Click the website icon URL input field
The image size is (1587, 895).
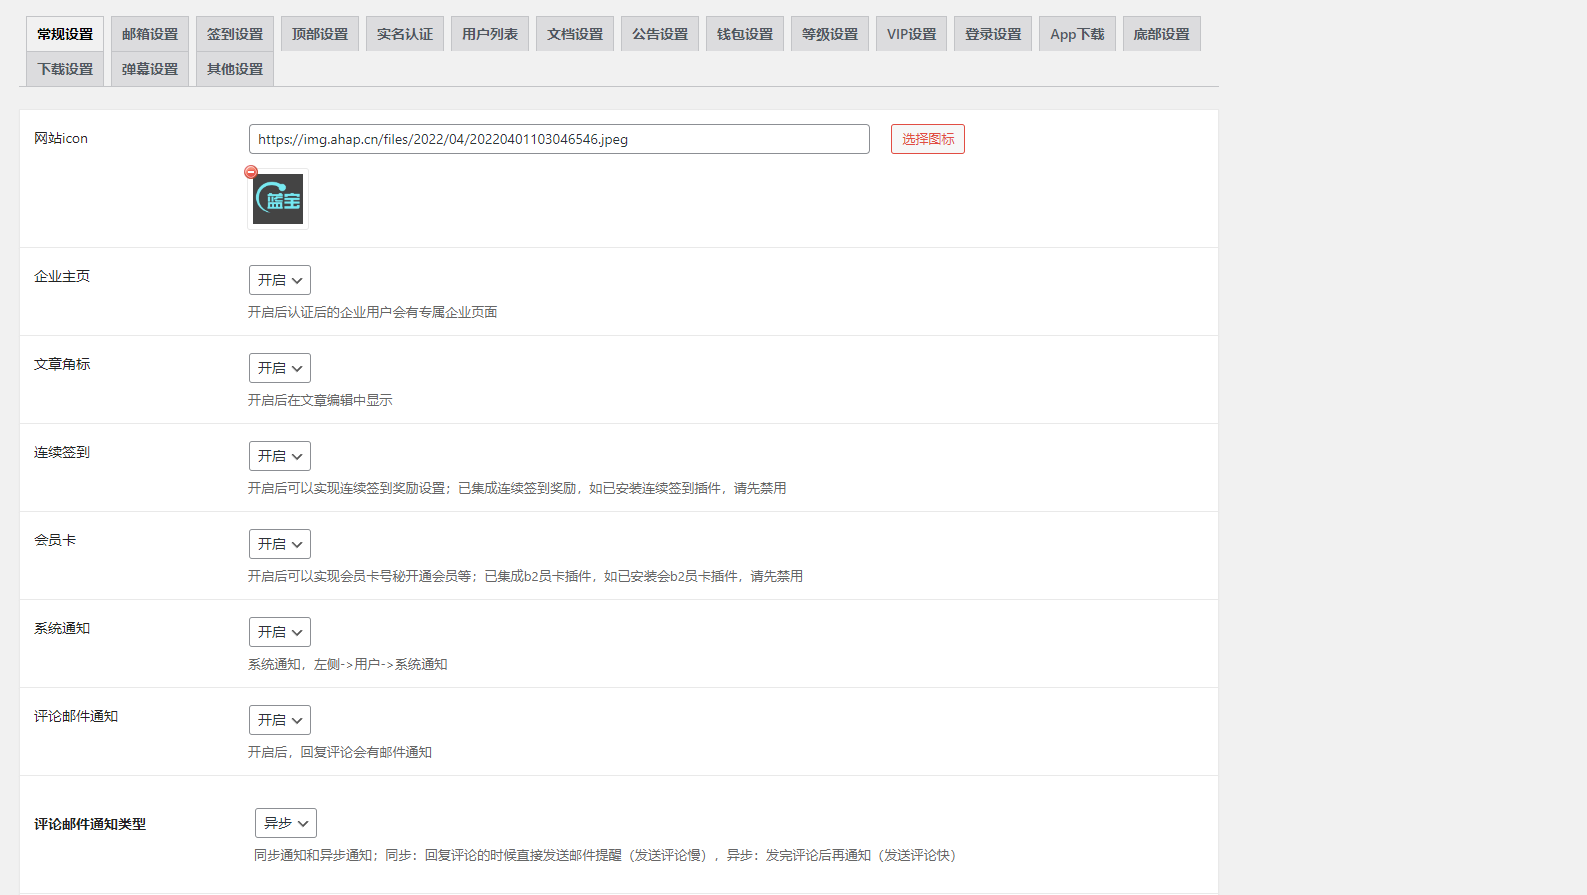558,139
